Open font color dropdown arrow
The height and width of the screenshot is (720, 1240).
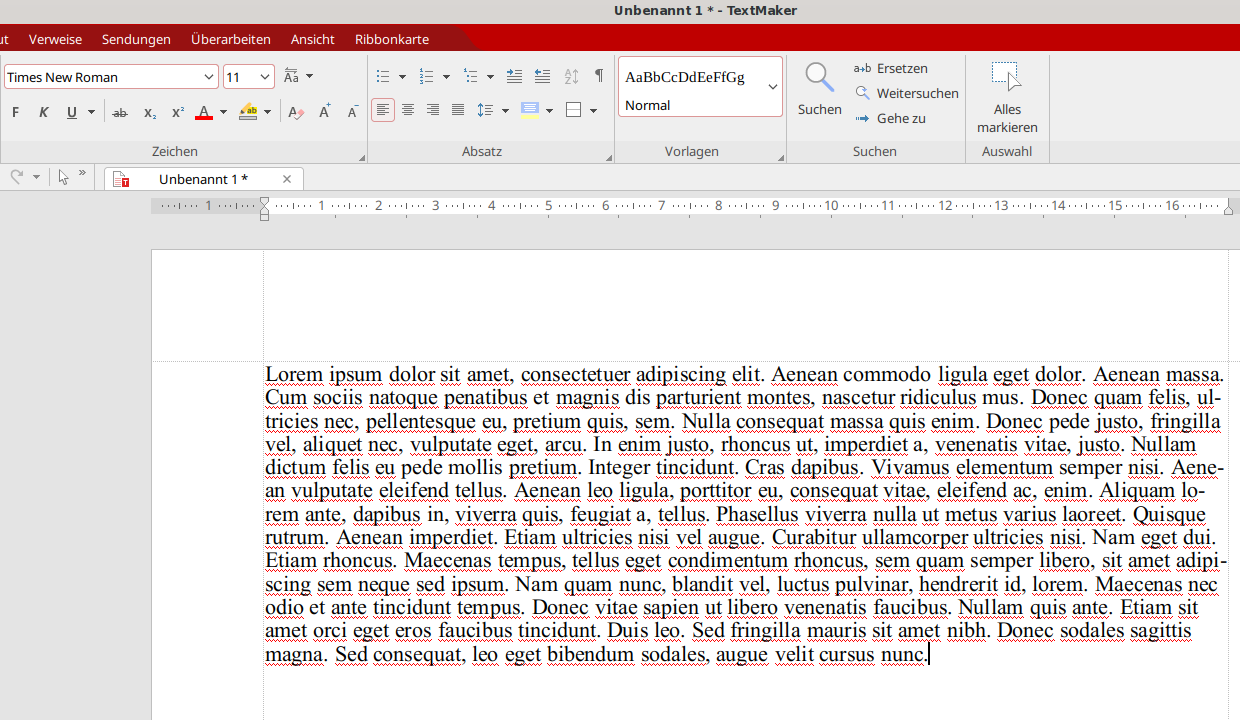click(223, 112)
